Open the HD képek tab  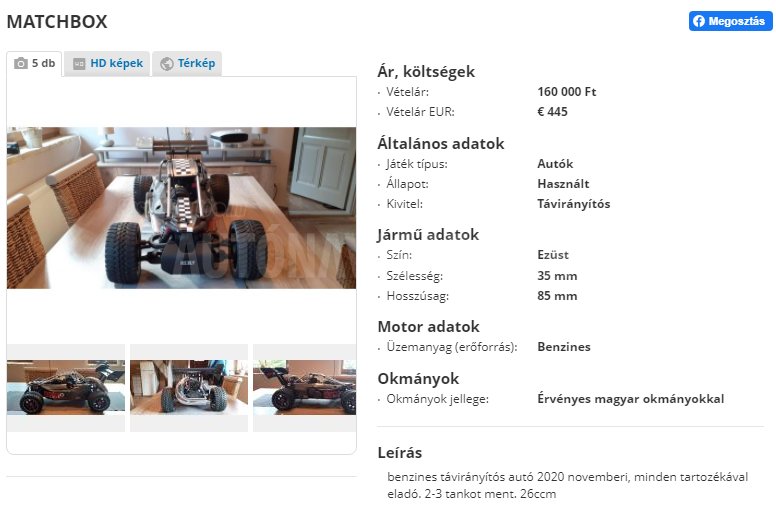click(107, 64)
